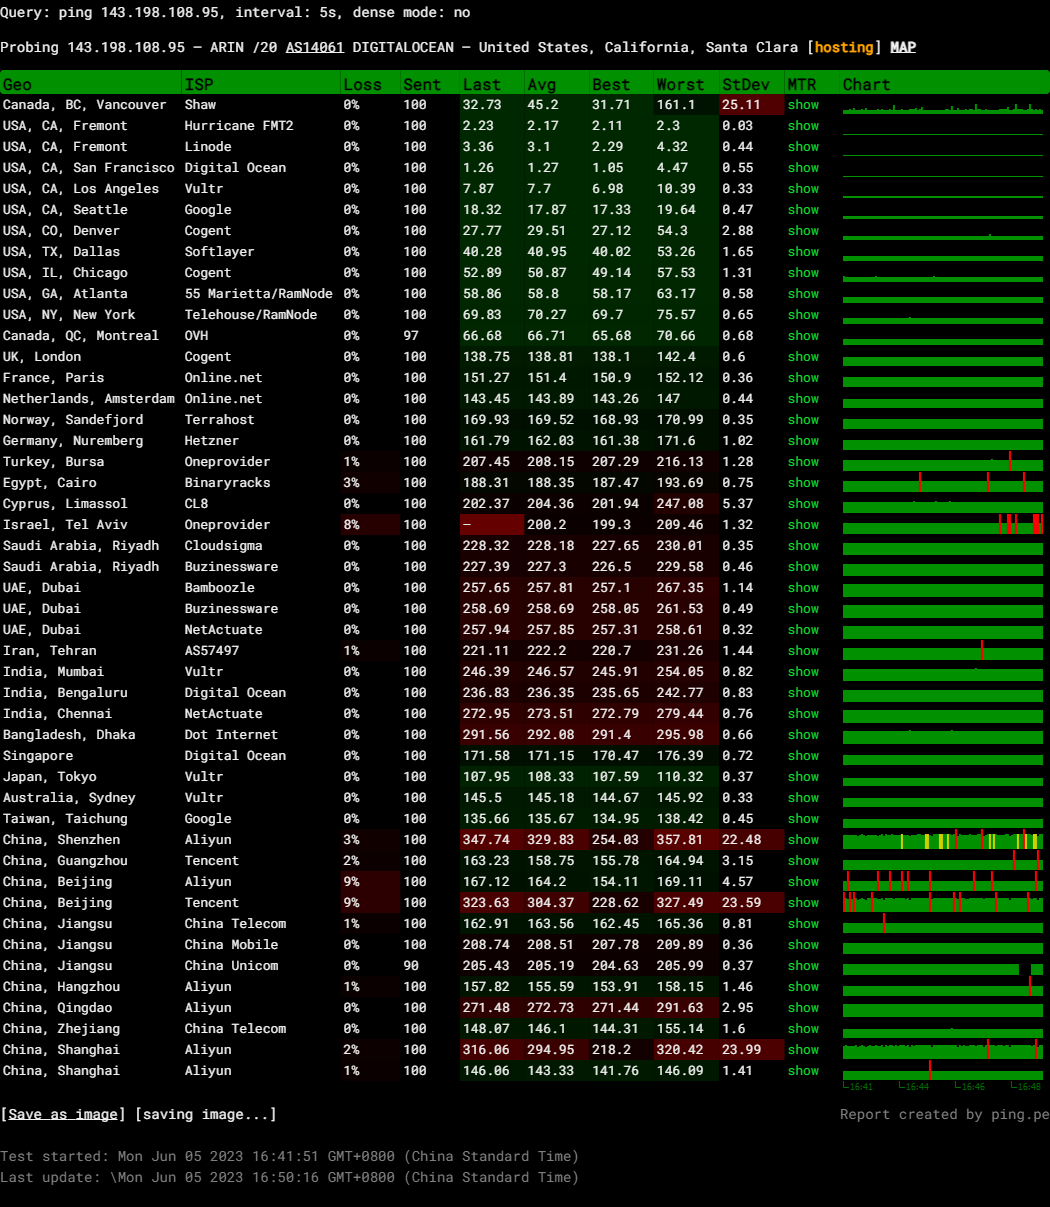
Task: Show MTR for Germany, Nuremberg Hetzner
Action: pos(803,440)
